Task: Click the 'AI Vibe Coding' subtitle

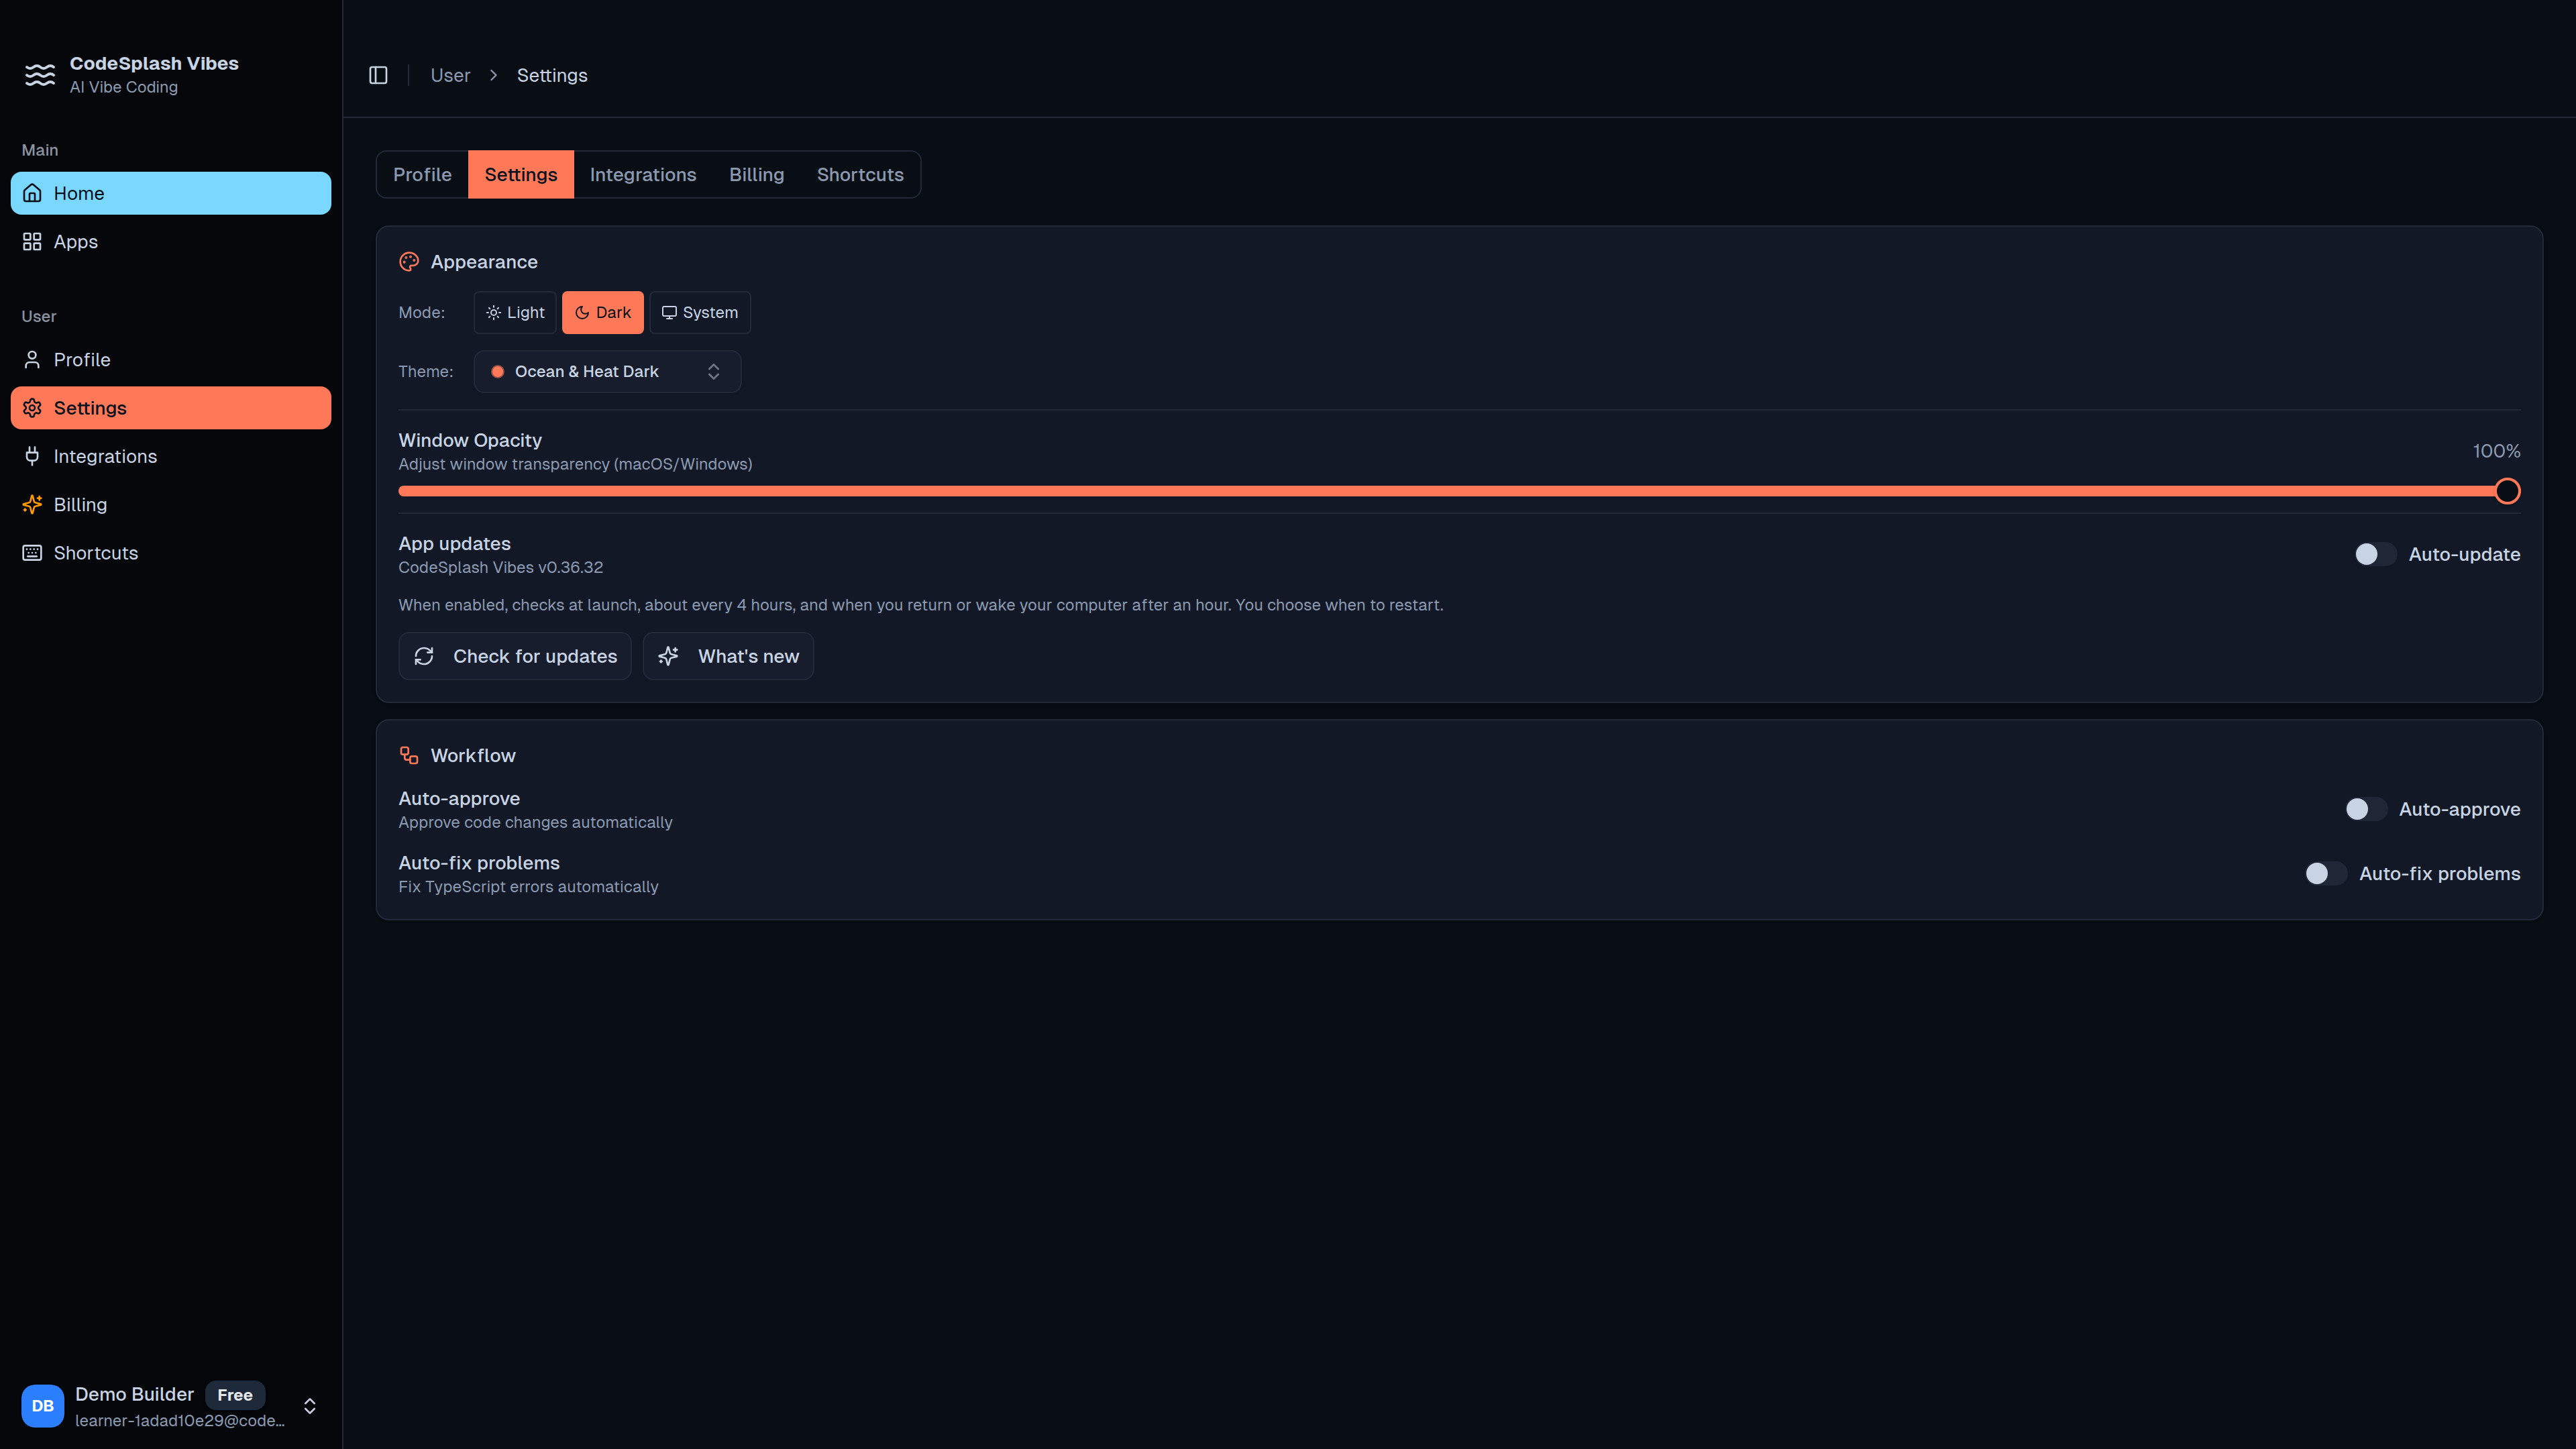Action: tap(124, 87)
